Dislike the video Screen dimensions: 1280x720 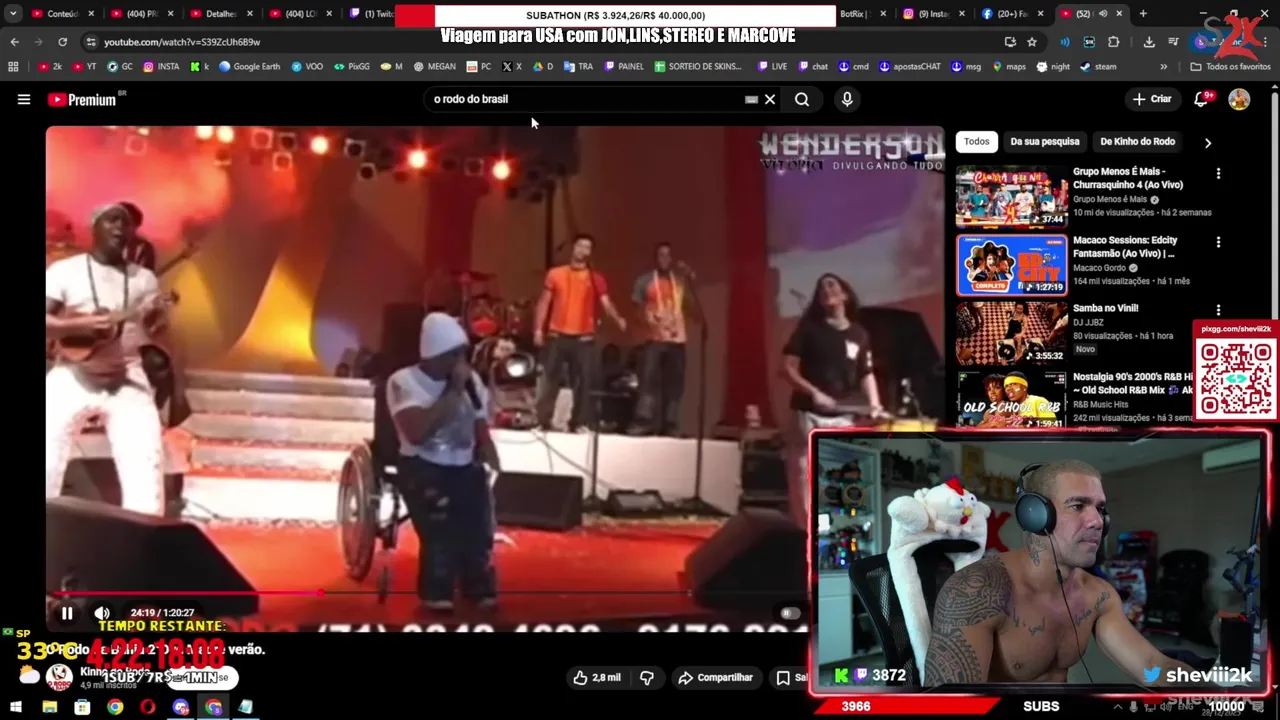click(647, 677)
